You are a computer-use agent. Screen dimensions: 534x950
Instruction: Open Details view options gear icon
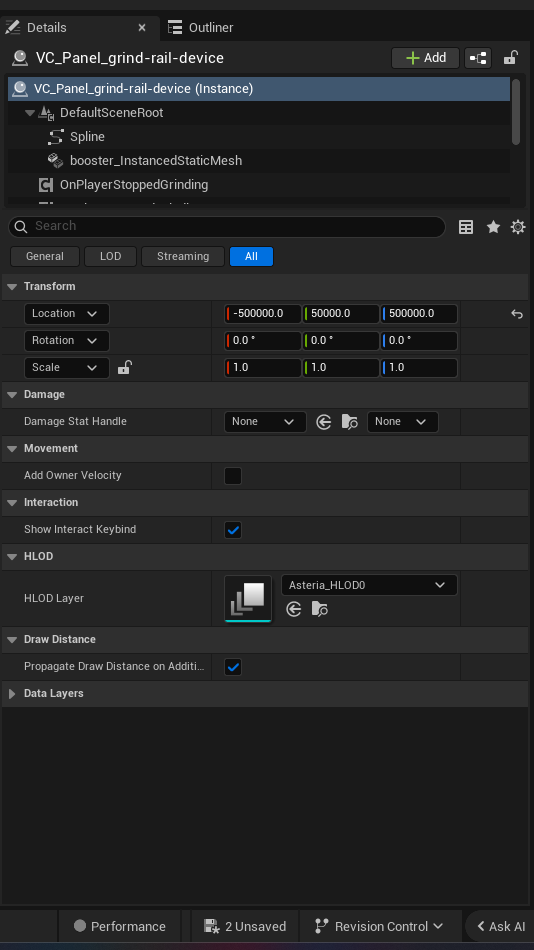(518, 227)
